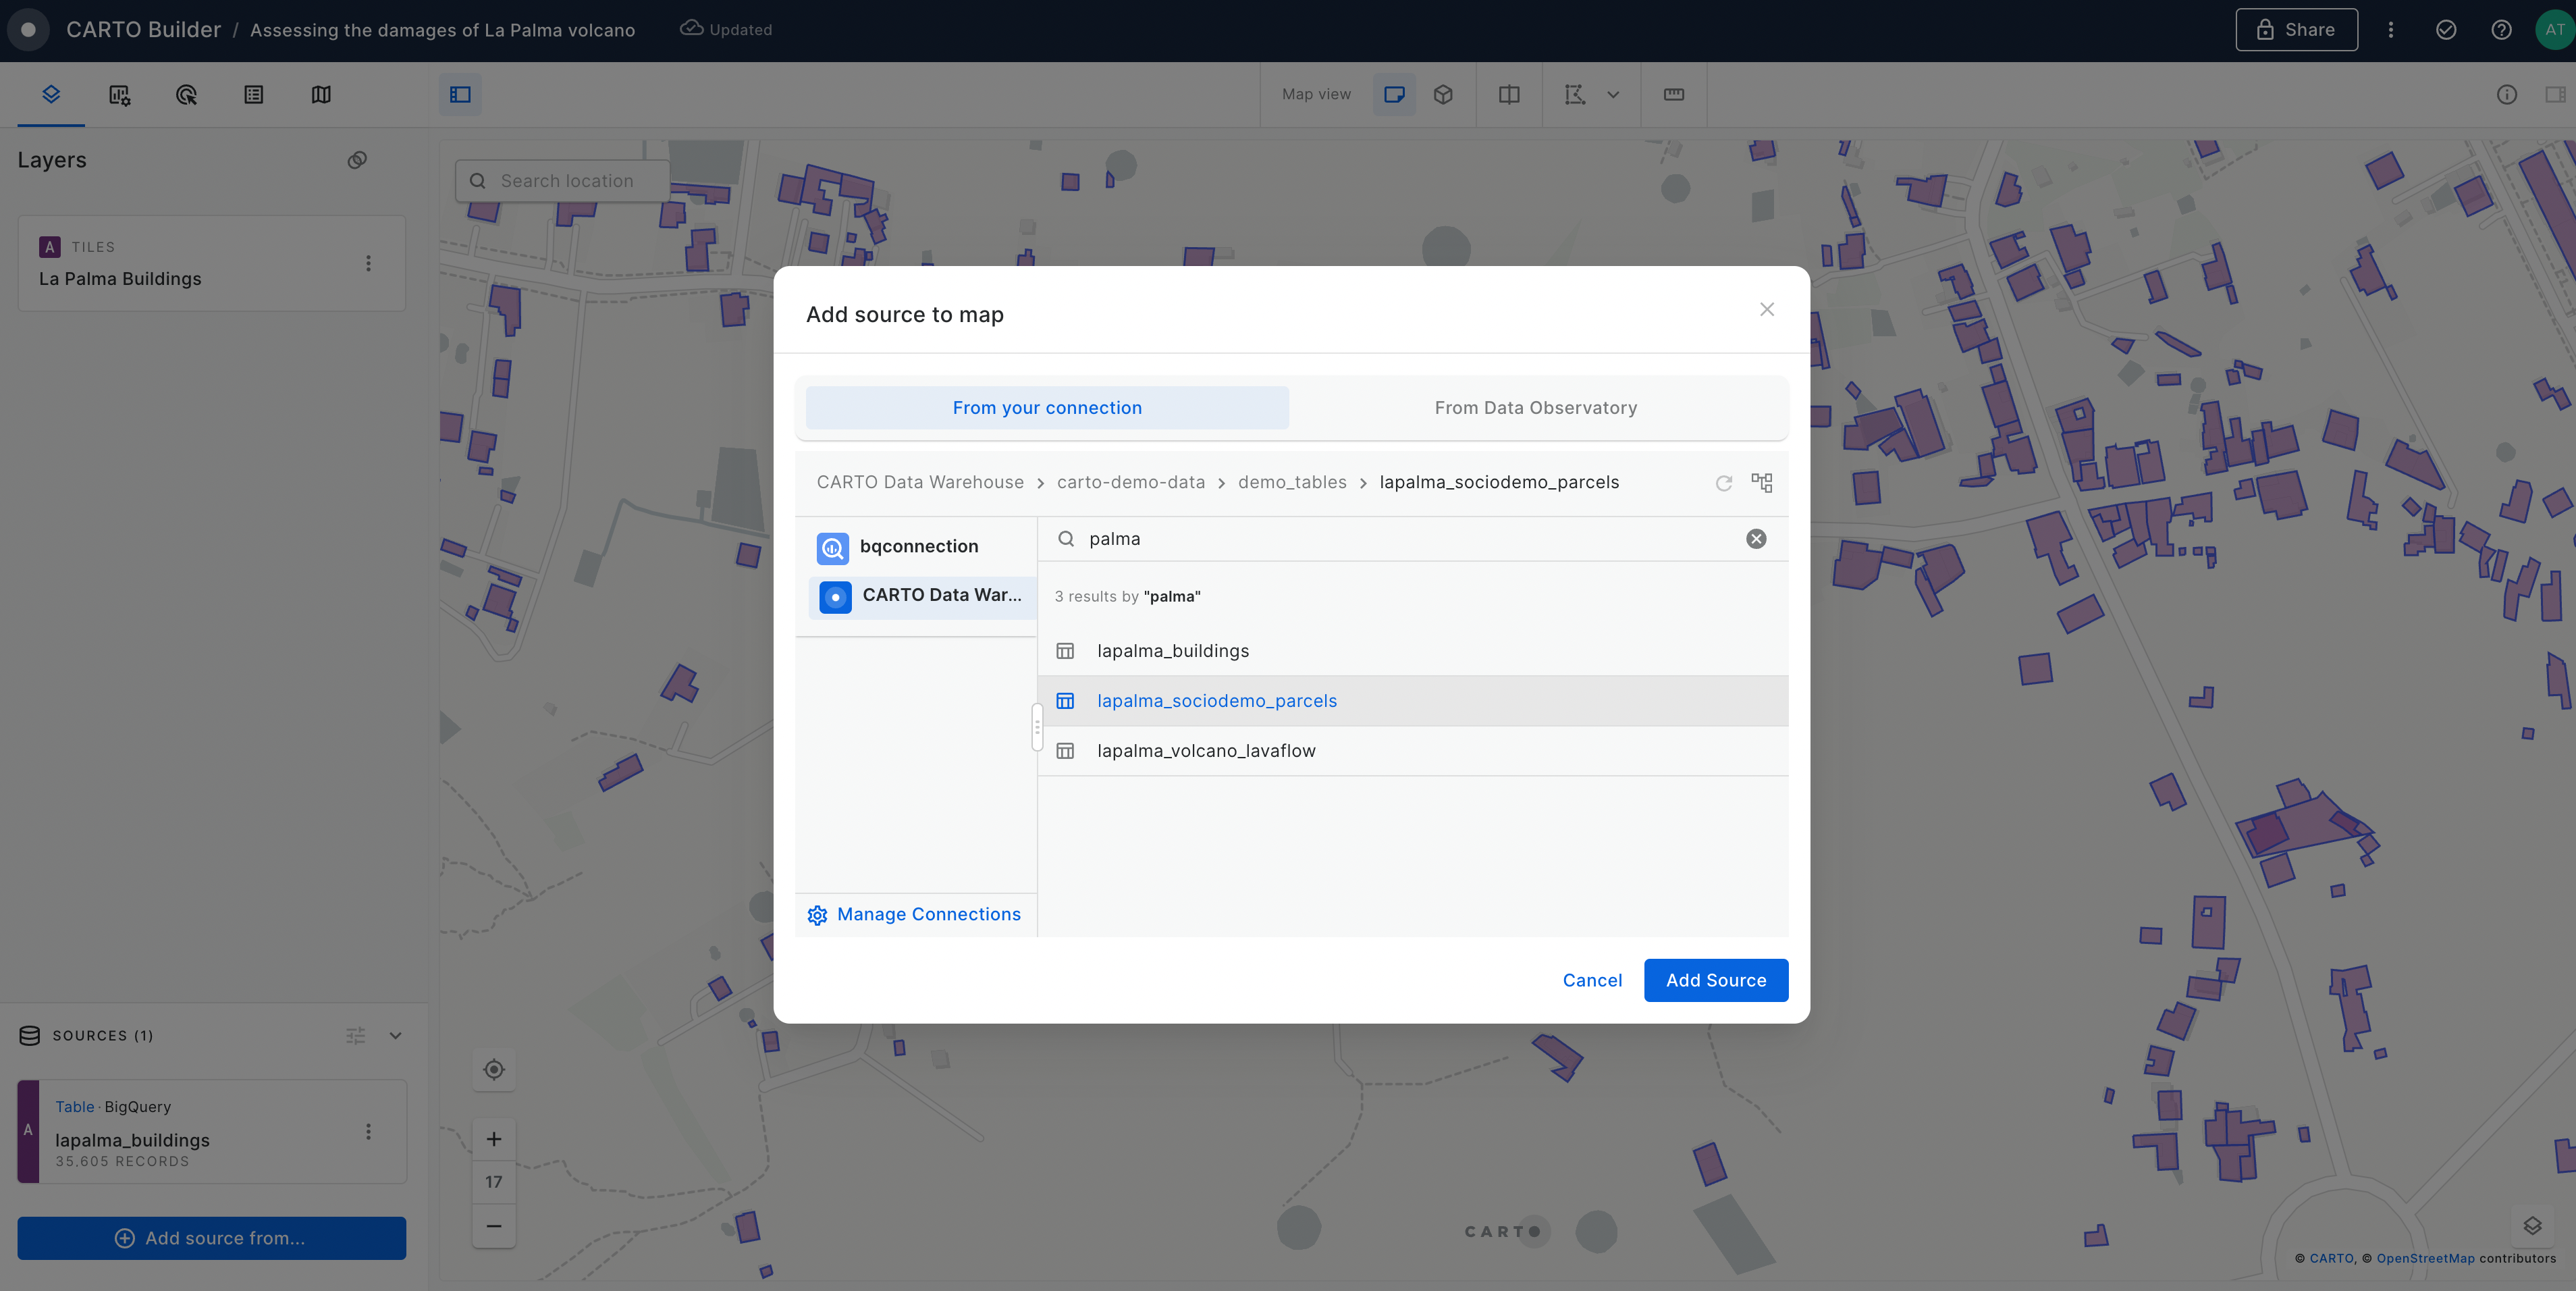The image size is (2576, 1291).
Task: Open the Layers tab icon
Action: (51, 94)
